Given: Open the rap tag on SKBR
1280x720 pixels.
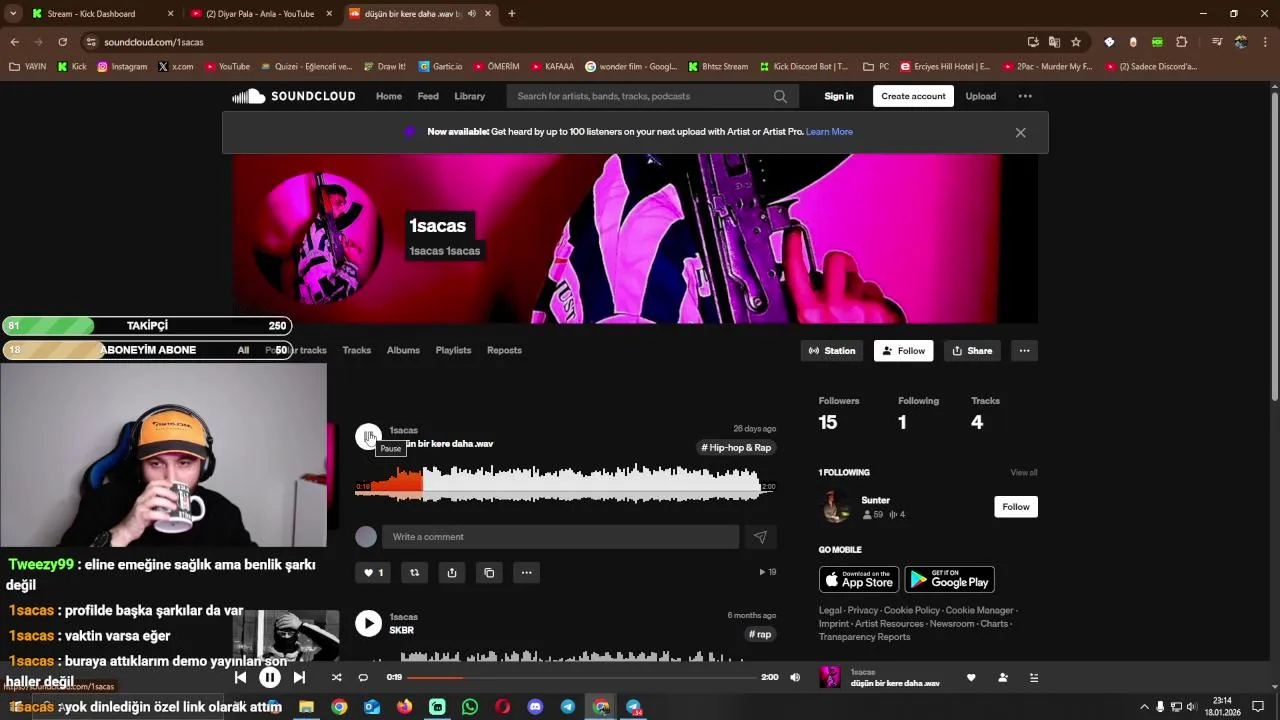Looking at the screenshot, I should coord(760,635).
